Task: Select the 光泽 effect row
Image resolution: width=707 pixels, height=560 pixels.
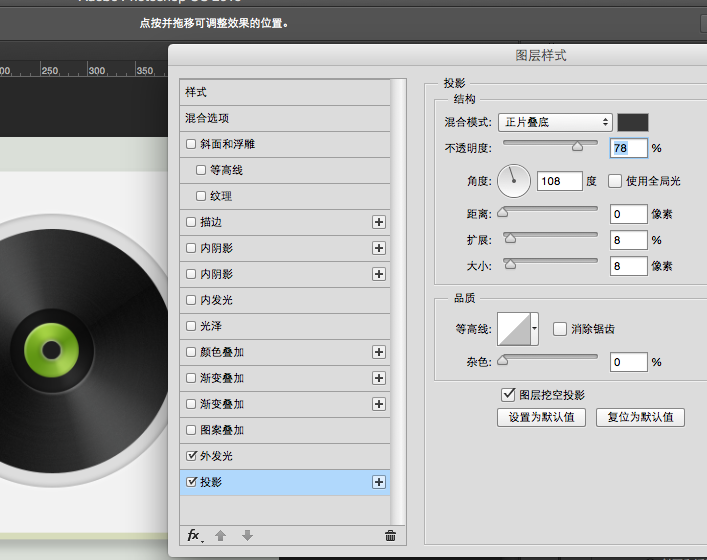Action: 285,326
